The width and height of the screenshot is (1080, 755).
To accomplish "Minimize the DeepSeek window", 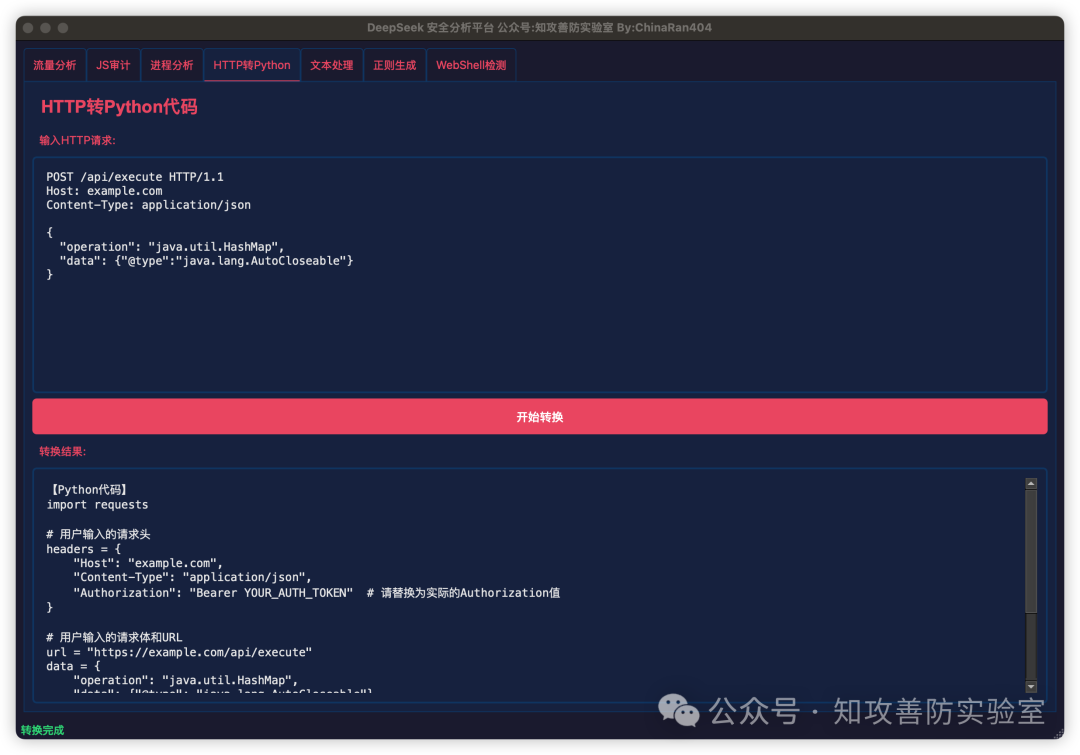I will (x=46, y=28).
